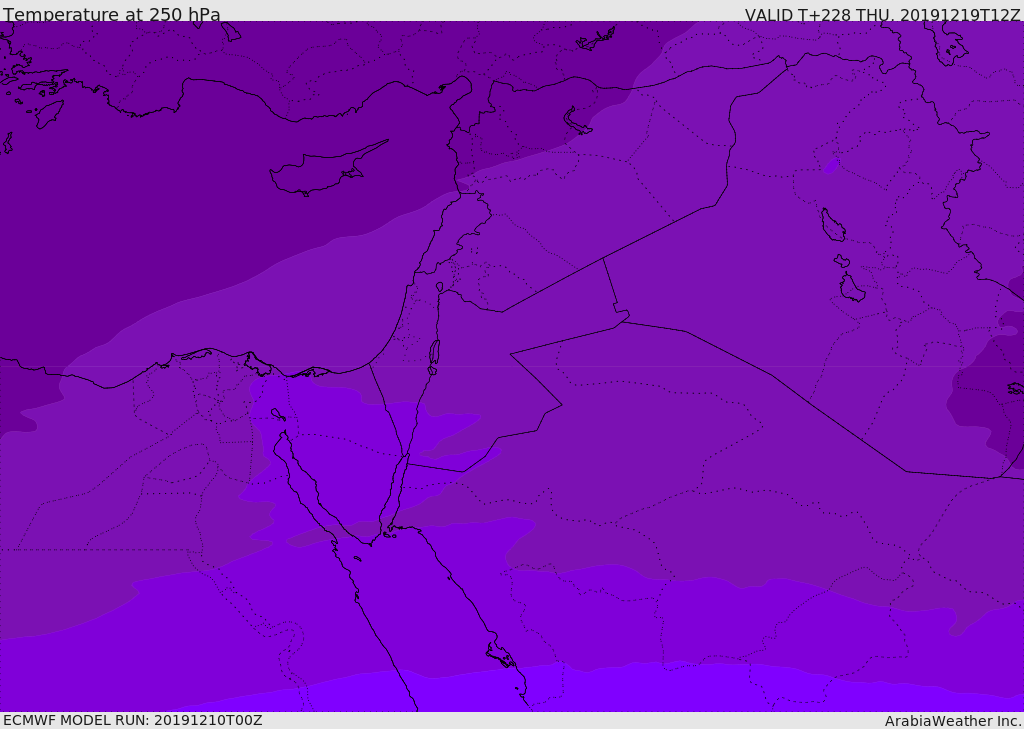Click the 'VALID T+228 THU. 20191219T12Z' label

pyautogui.click(x=882, y=15)
